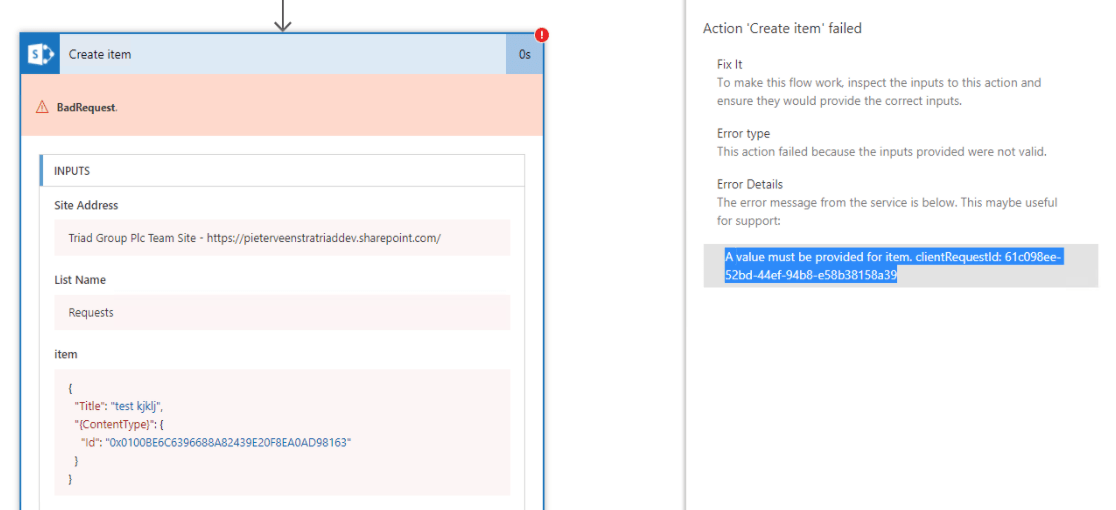Click the highlighted clientRequestId error message
This screenshot has width=1116, height=510.
(x=894, y=266)
